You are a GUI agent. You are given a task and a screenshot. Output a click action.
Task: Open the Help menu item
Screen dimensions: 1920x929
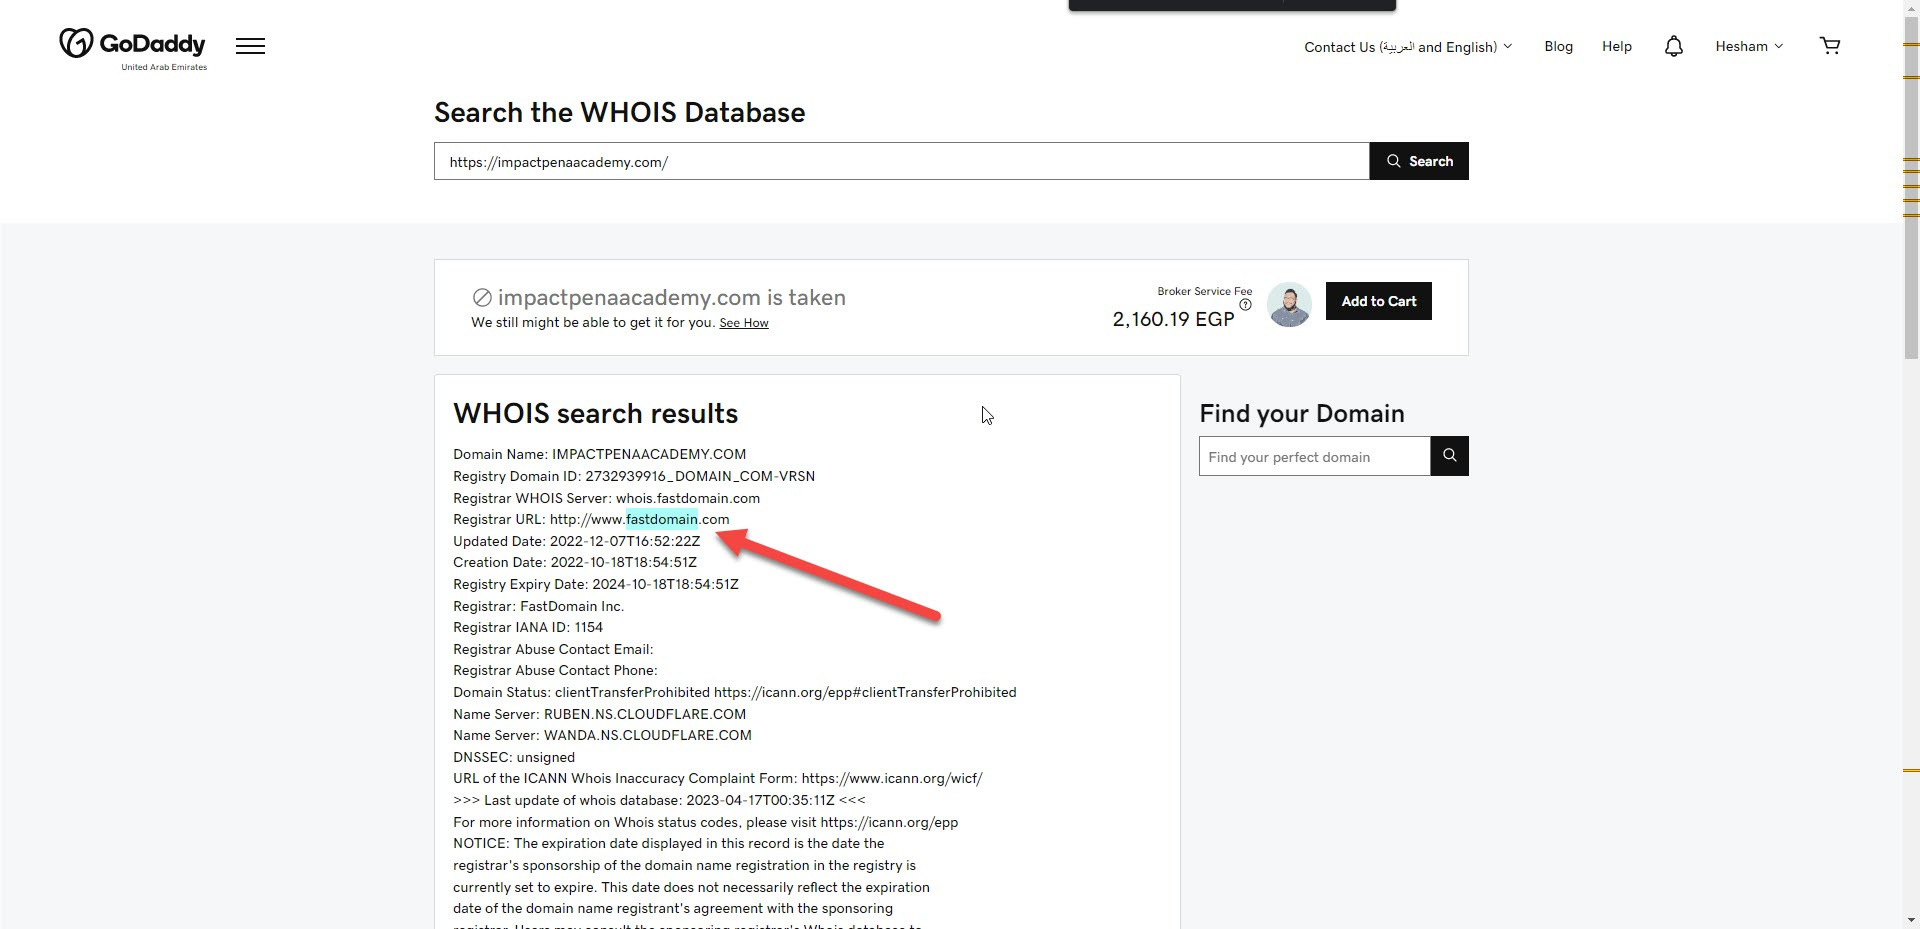[x=1616, y=47]
